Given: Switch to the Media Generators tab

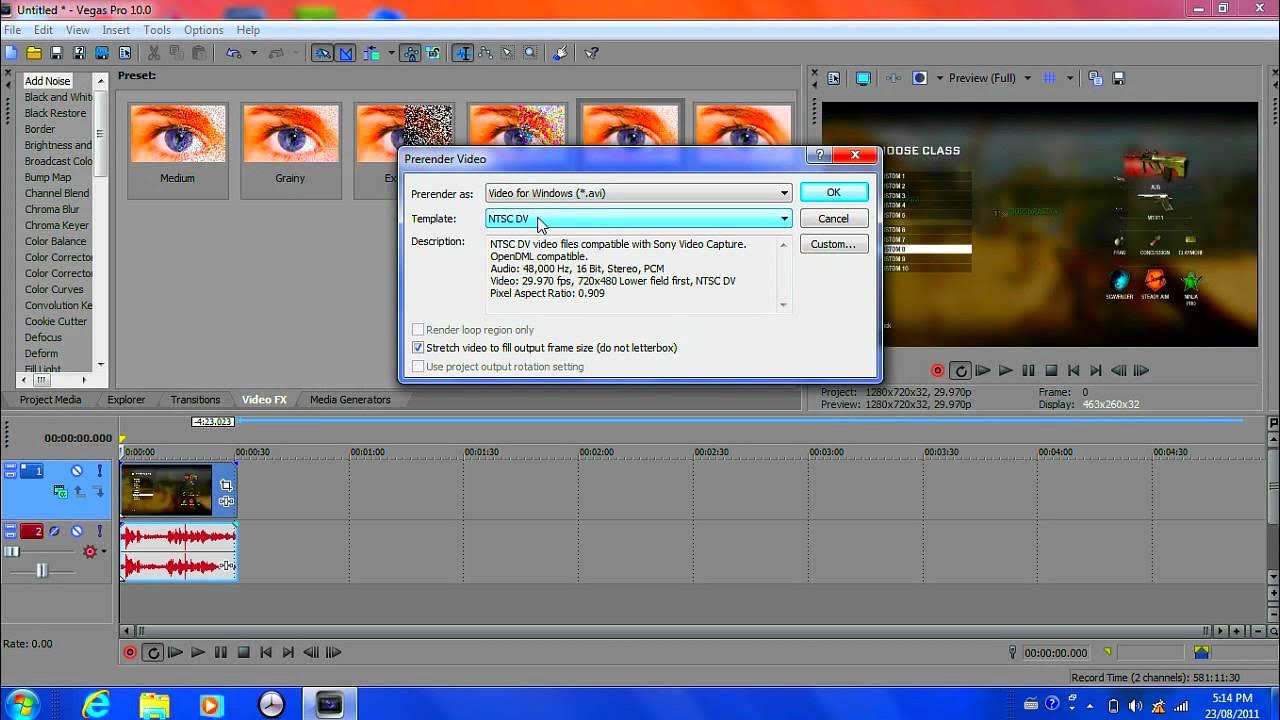Looking at the screenshot, I should pyautogui.click(x=350, y=400).
